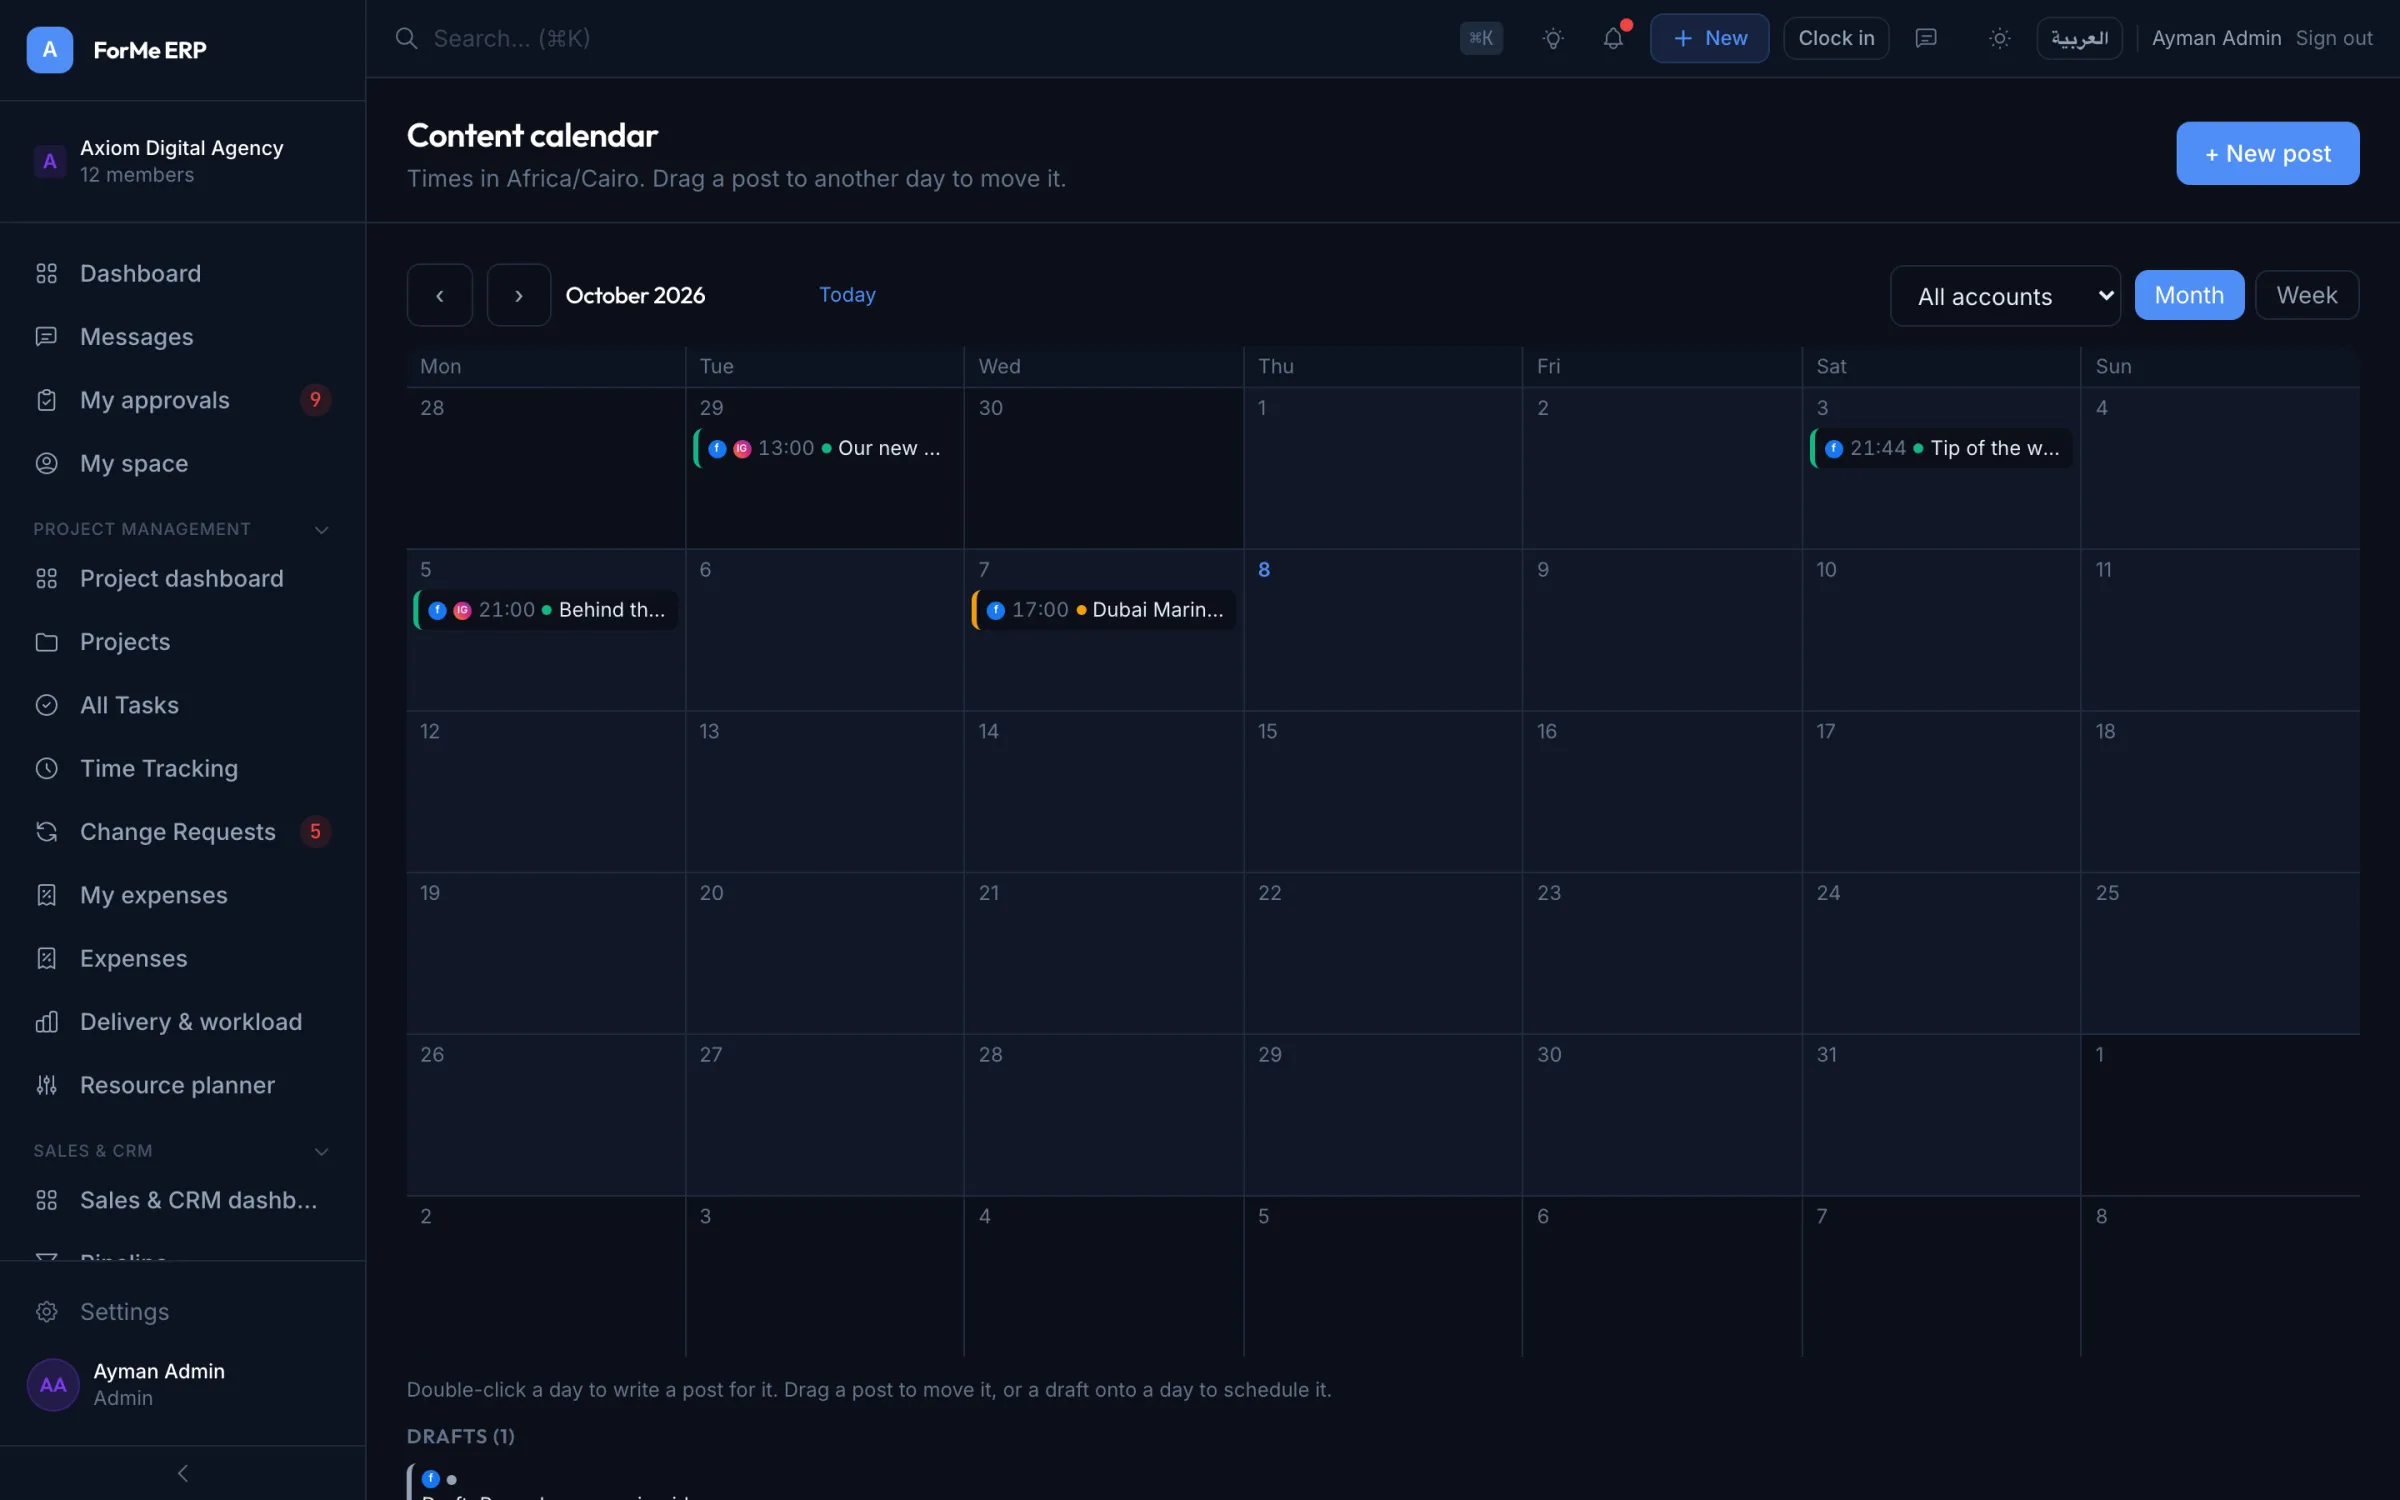This screenshot has width=2400, height=1500.
Task: Open the 13:00 Our new post
Action: [x=824, y=448]
